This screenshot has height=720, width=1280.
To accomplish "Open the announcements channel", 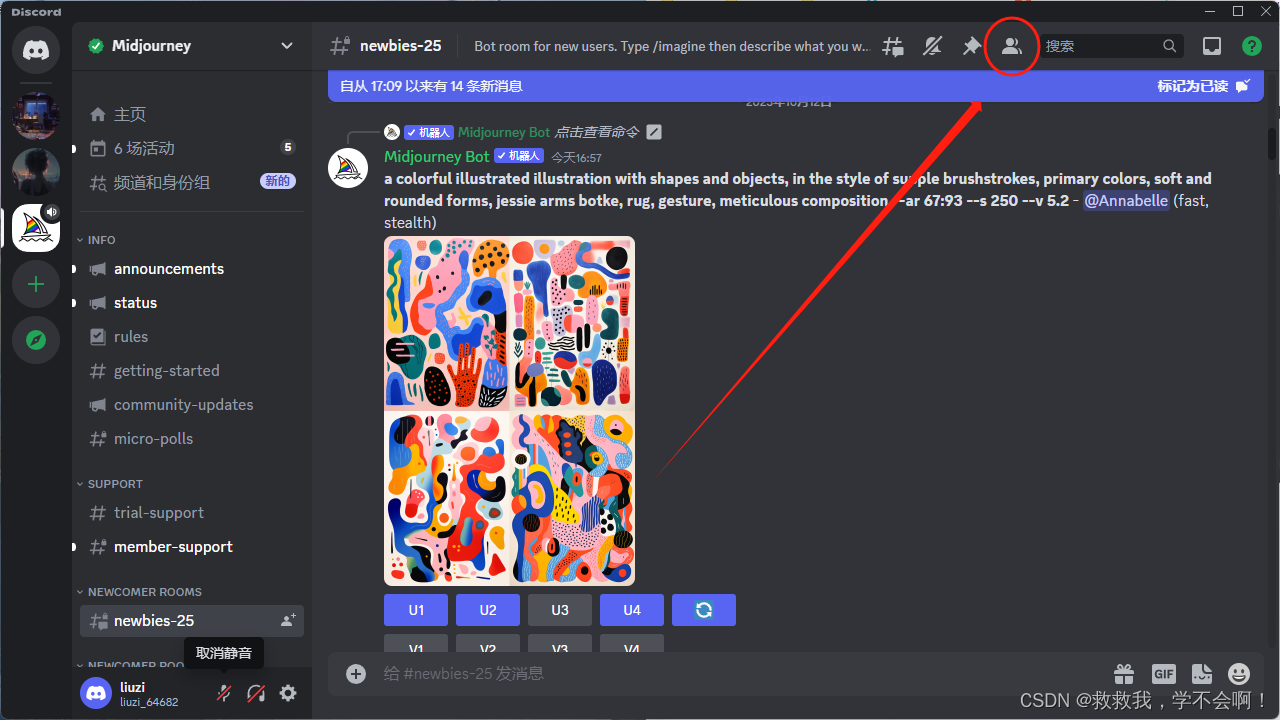I will (x=191, y=269).
